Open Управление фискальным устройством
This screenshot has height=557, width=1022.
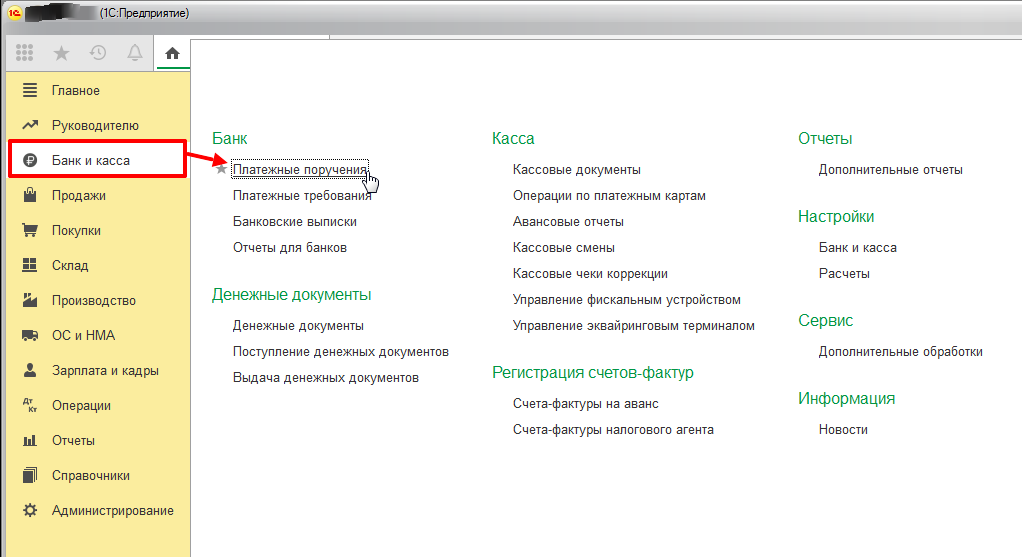pyautogui.click(x=627, y=300)
